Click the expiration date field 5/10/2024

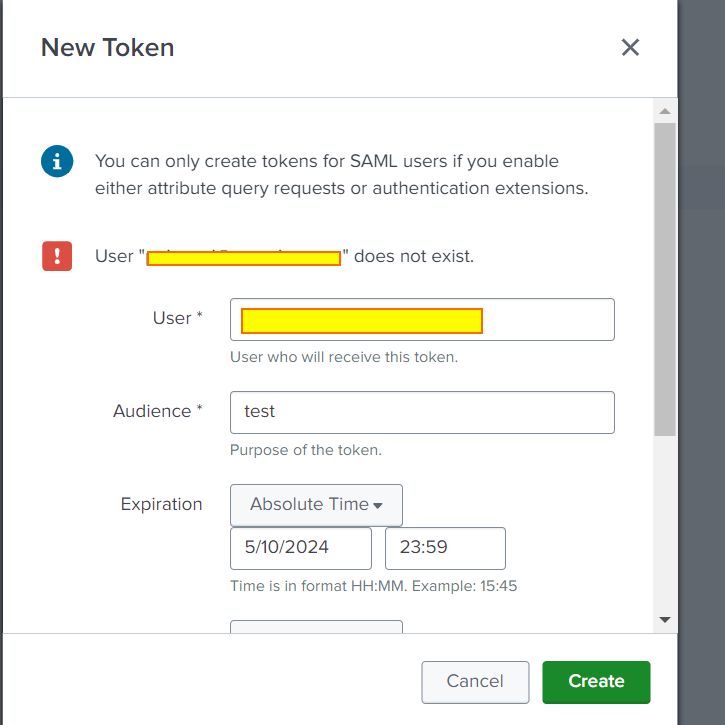coord(300,548)
